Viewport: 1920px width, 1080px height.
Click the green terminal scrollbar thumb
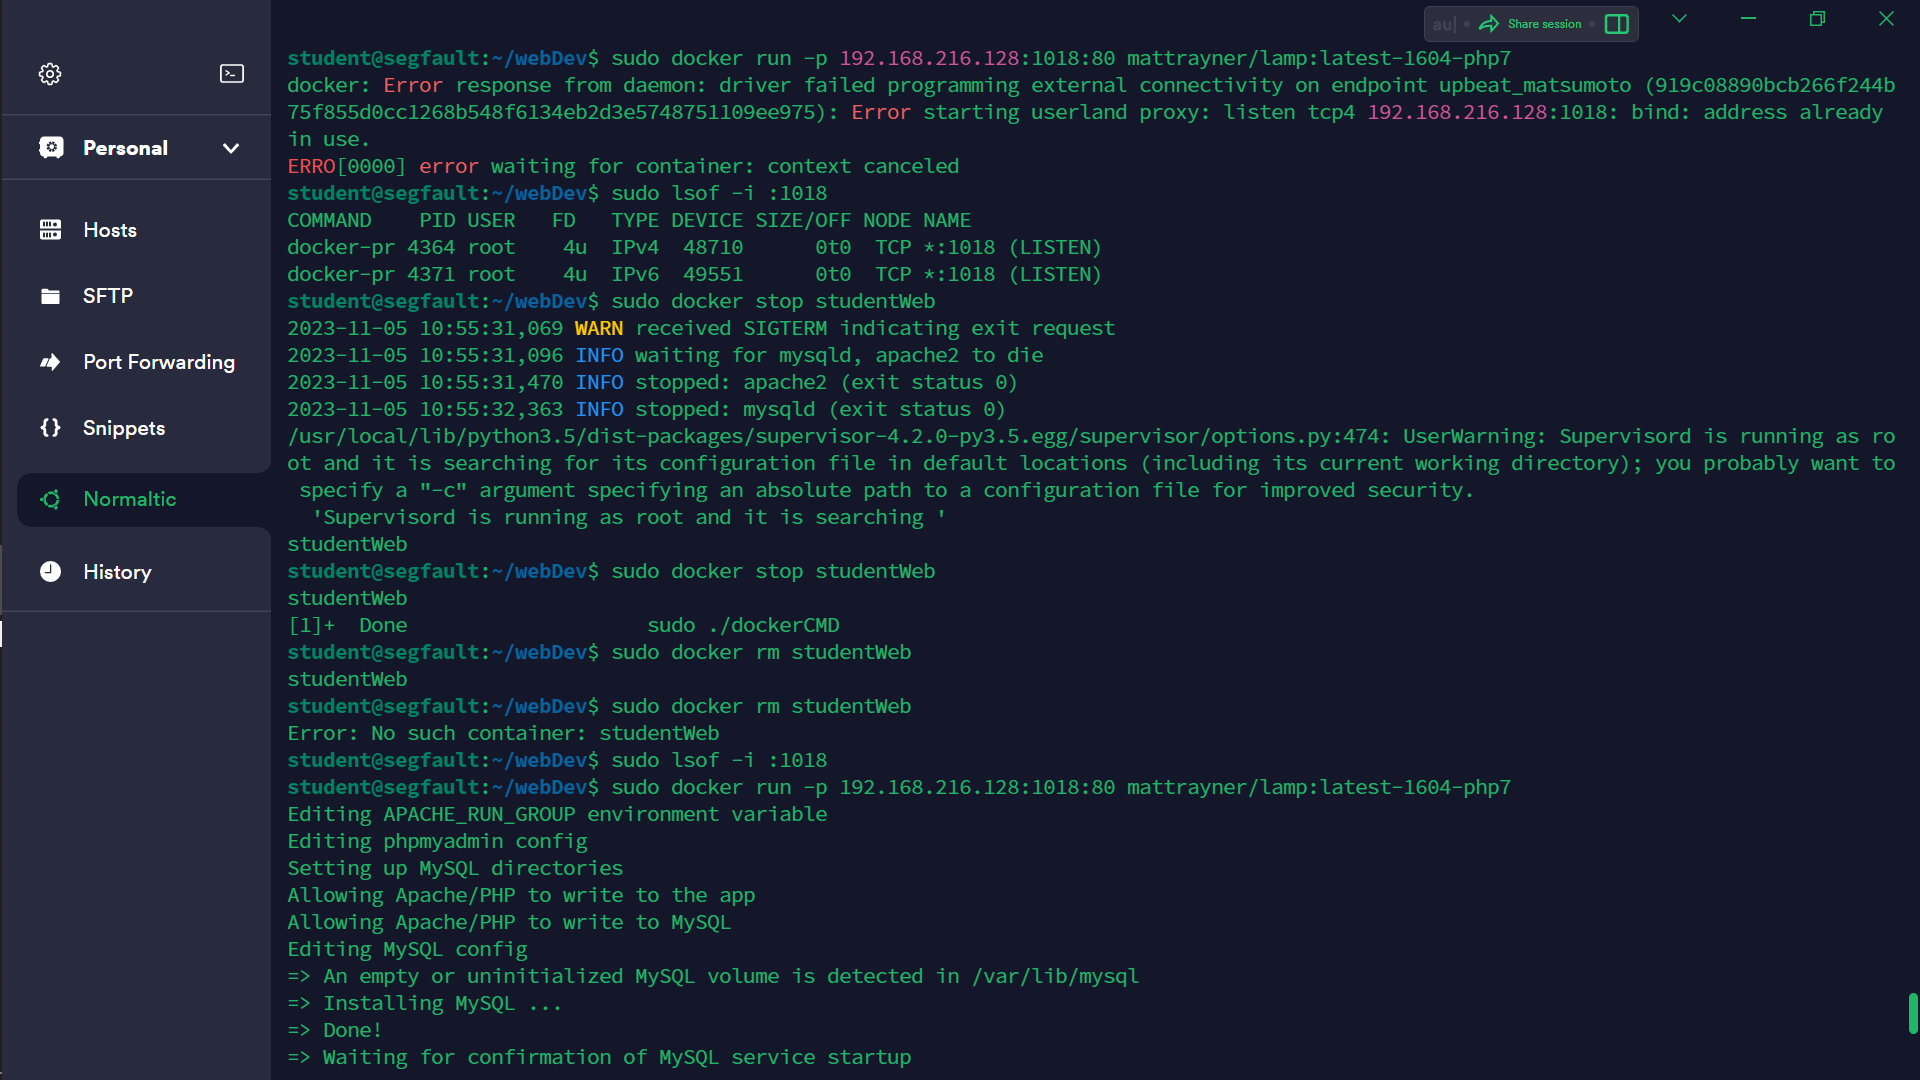click(1912, 1013)
